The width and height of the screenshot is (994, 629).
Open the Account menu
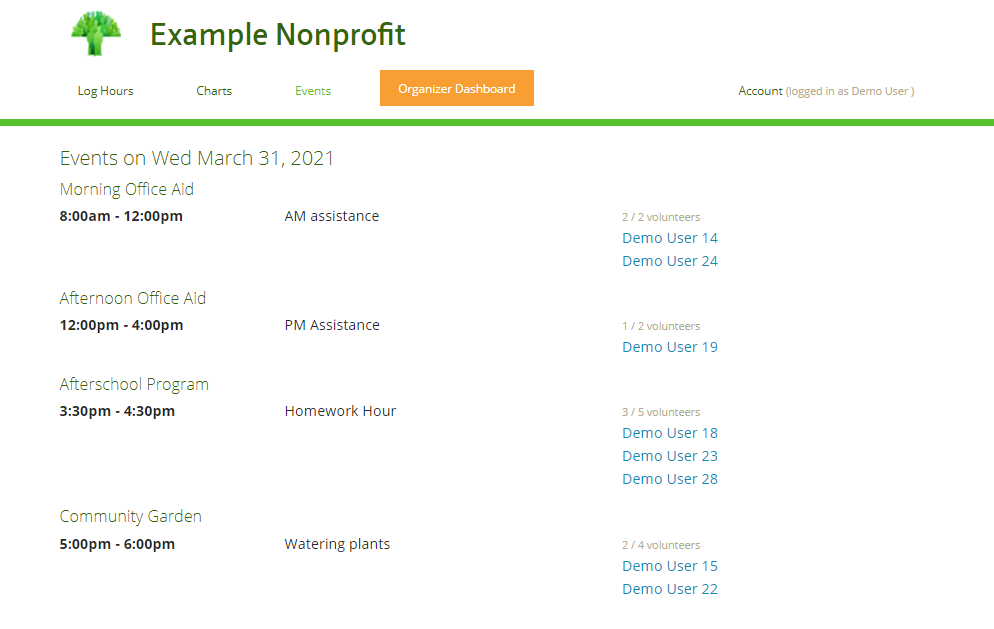click(761, 91)
